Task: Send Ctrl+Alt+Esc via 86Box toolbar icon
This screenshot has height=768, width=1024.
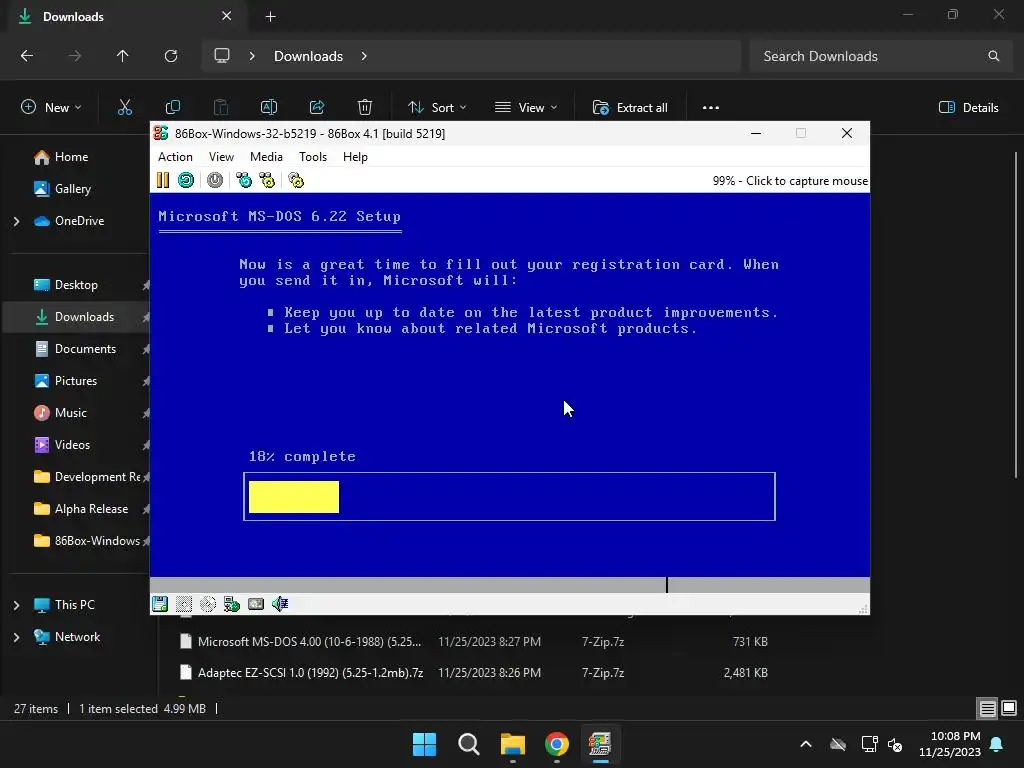Action: tap(267, 180)
